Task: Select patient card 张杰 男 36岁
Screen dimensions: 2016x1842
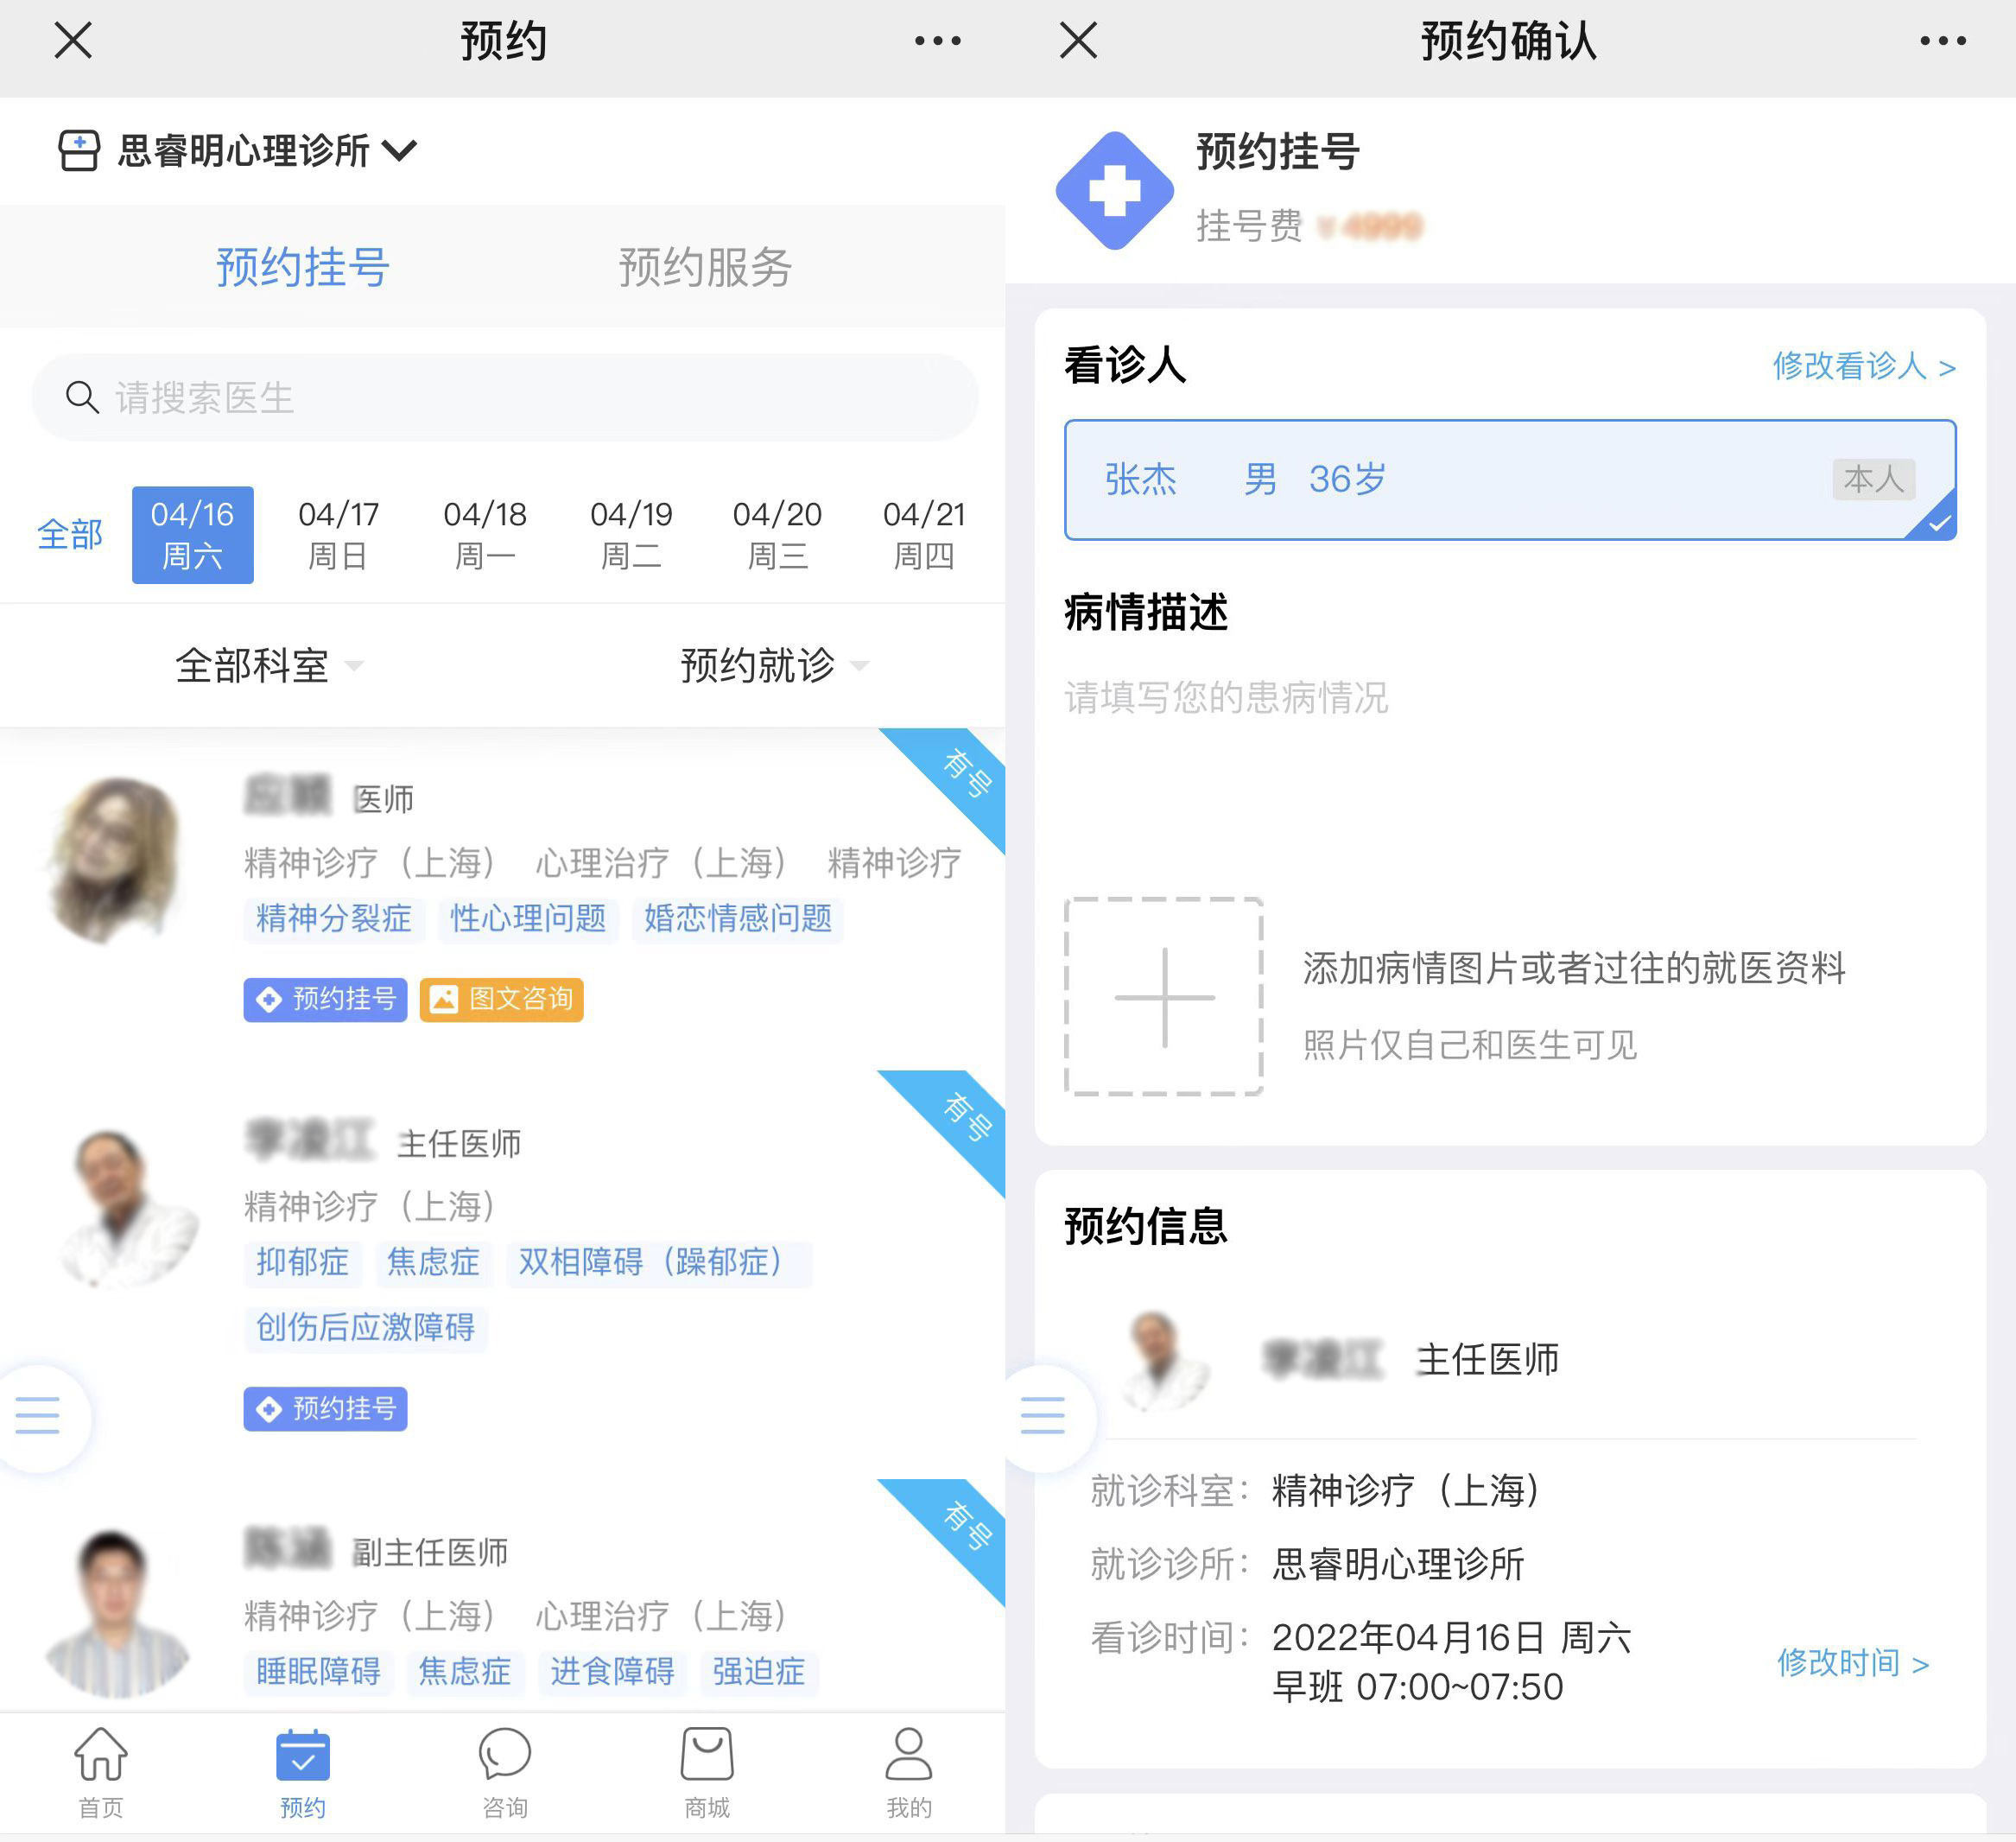Action: (x=1509, y=480)
